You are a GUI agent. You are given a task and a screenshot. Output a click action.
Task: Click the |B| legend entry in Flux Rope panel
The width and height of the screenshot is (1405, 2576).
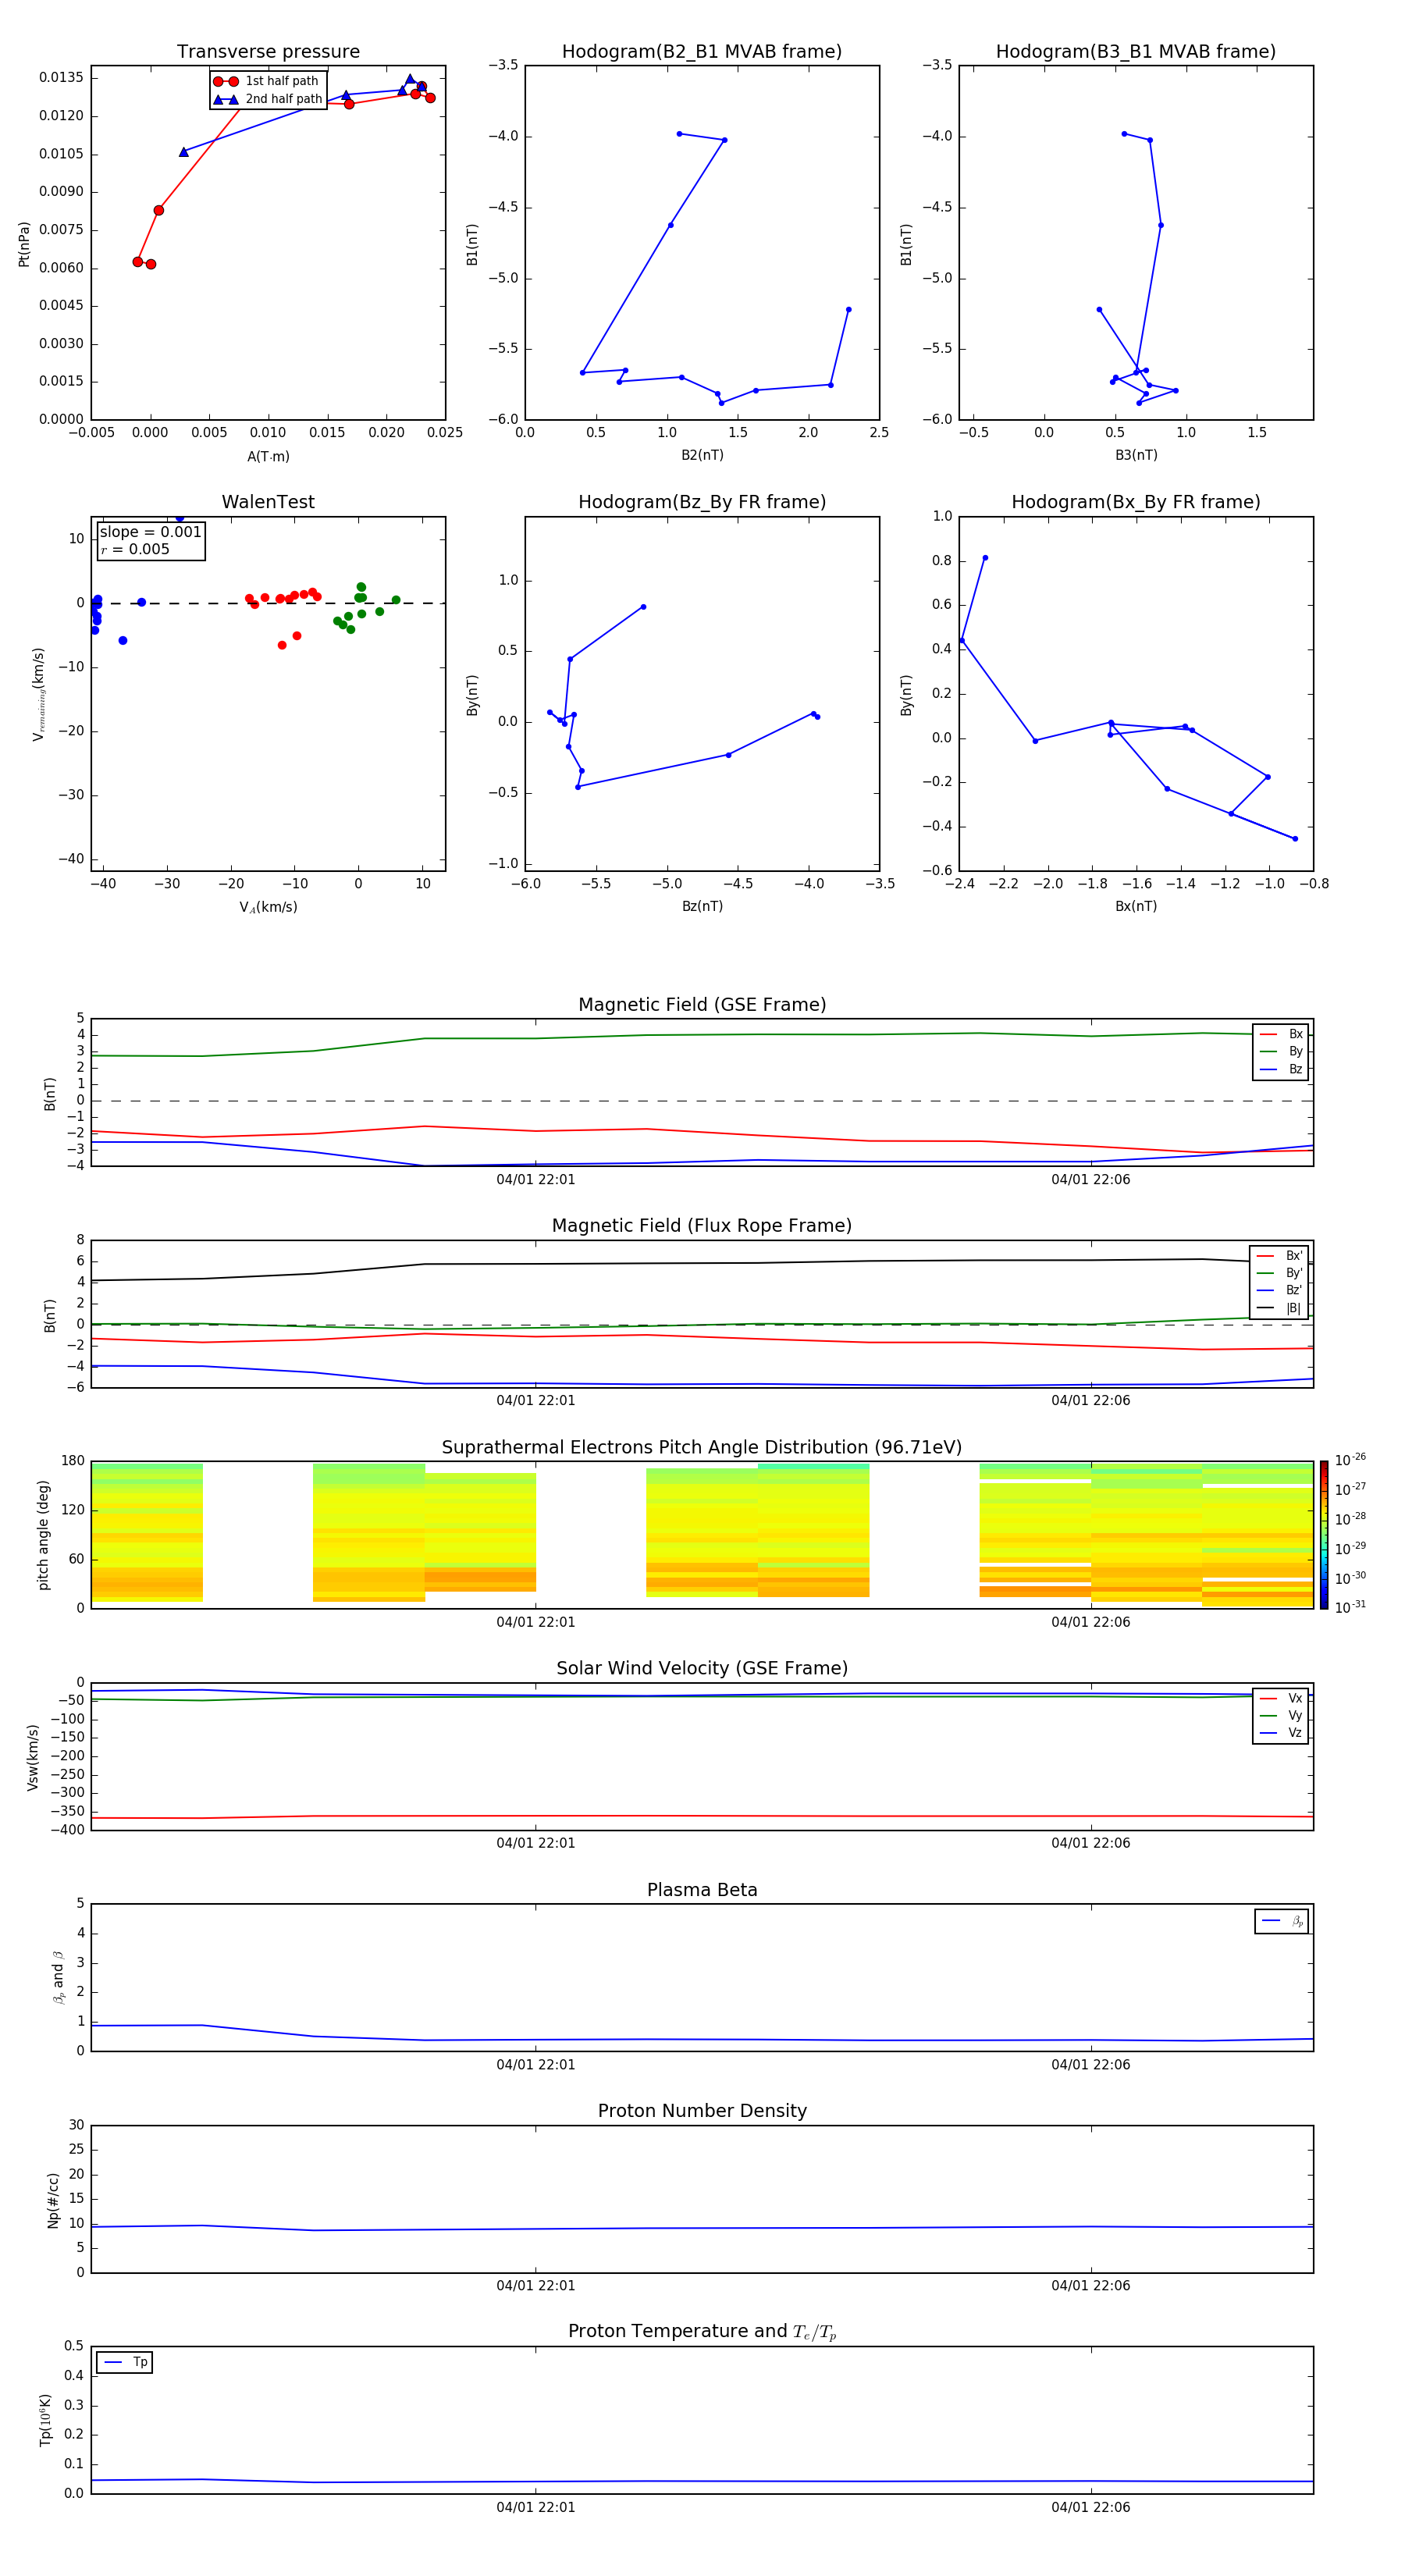pos(1279,1308)
